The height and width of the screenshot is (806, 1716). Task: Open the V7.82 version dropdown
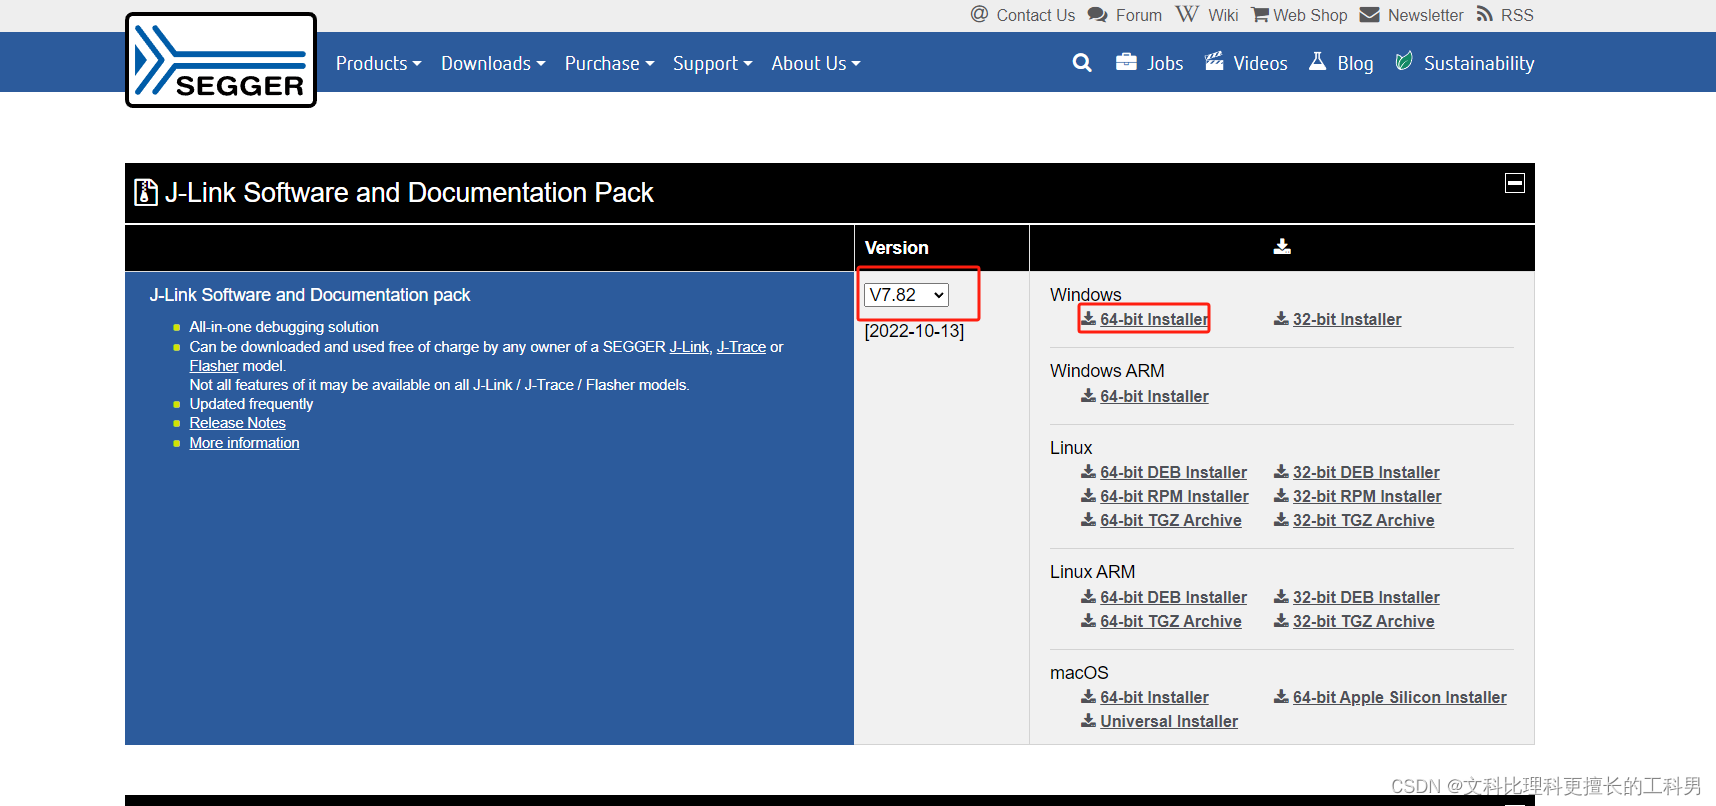(x=906, y=295)
